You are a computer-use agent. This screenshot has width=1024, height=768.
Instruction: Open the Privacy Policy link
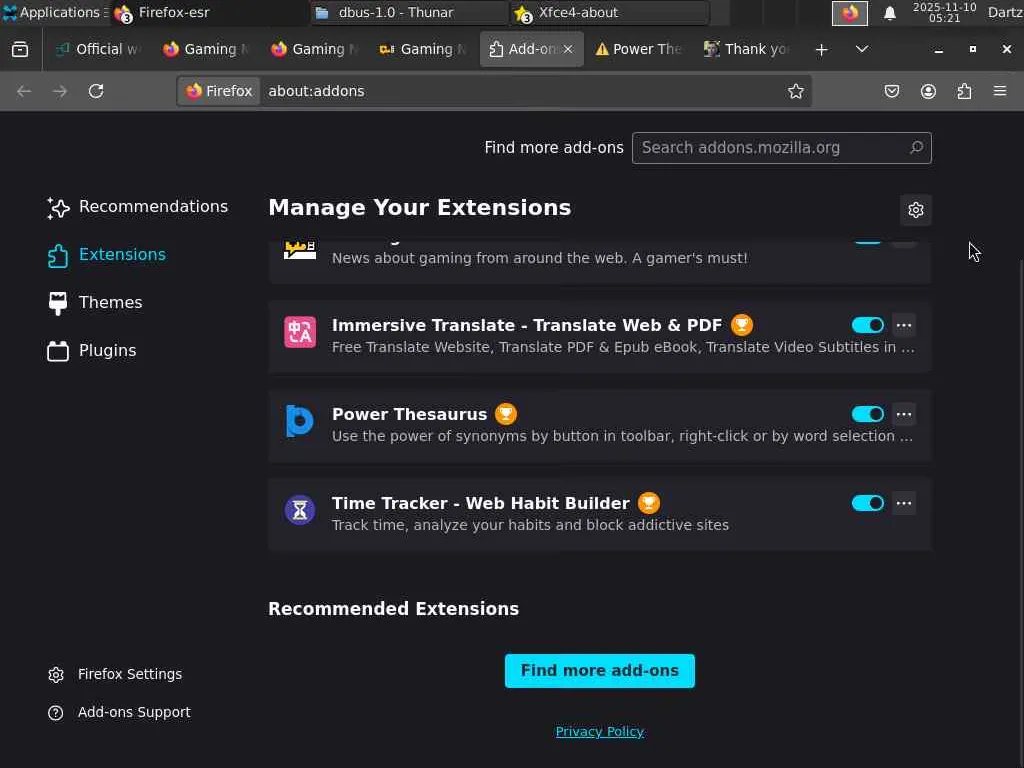tap(600, 731)
